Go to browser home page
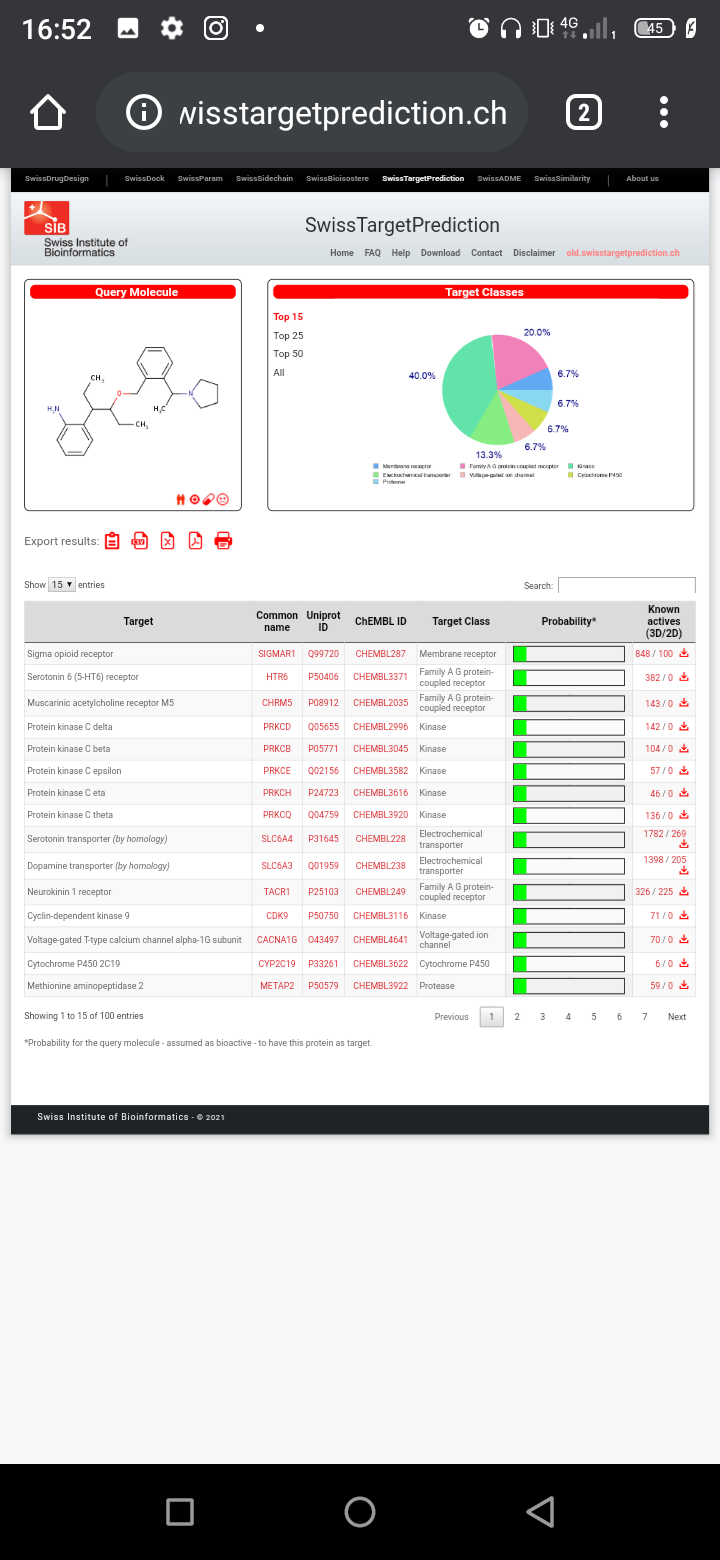 [x=48, y=113]
